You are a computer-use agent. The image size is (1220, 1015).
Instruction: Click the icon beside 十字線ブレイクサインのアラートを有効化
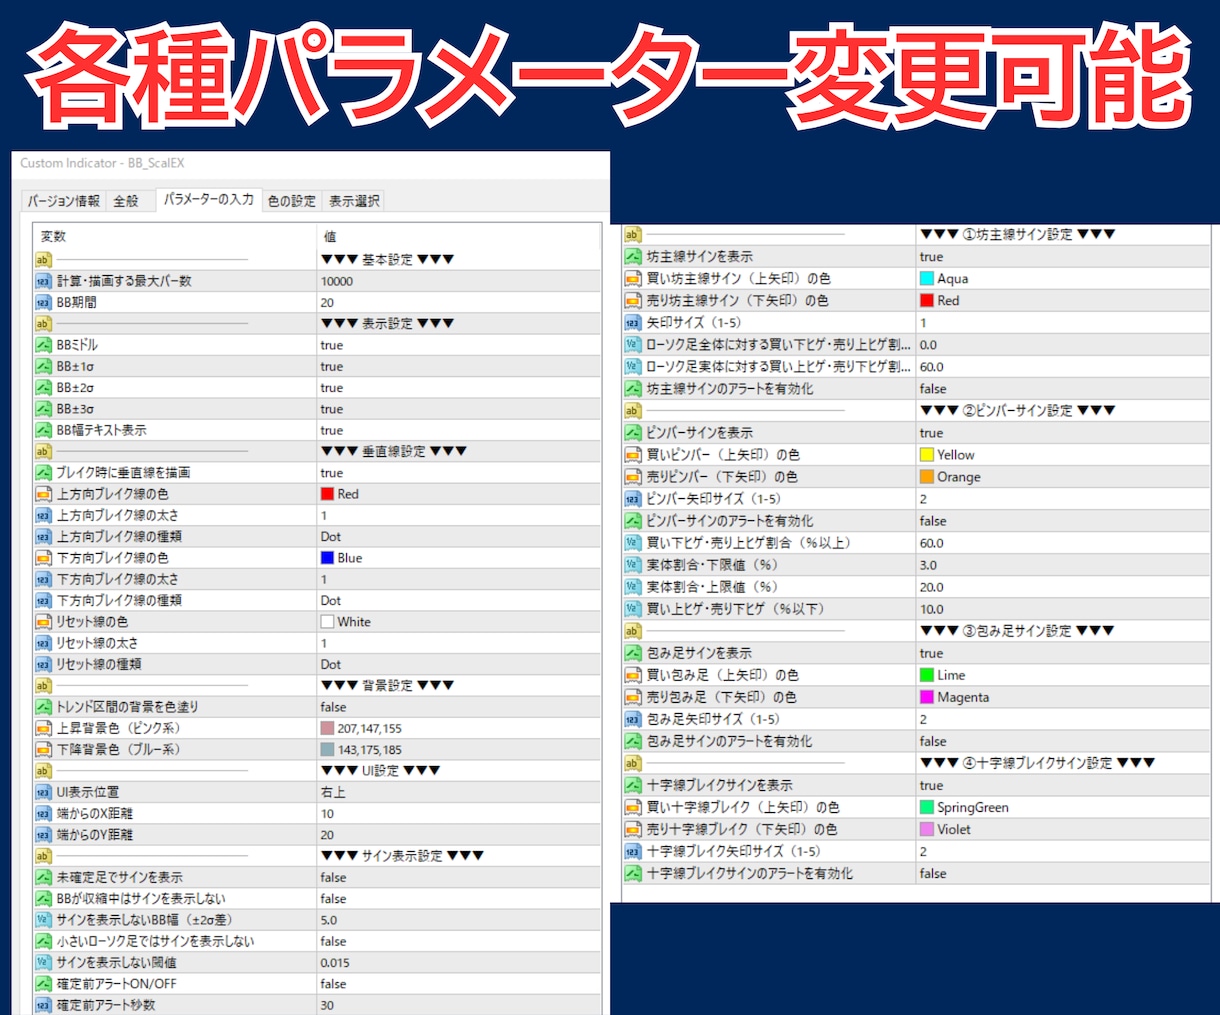pos(632,873)
